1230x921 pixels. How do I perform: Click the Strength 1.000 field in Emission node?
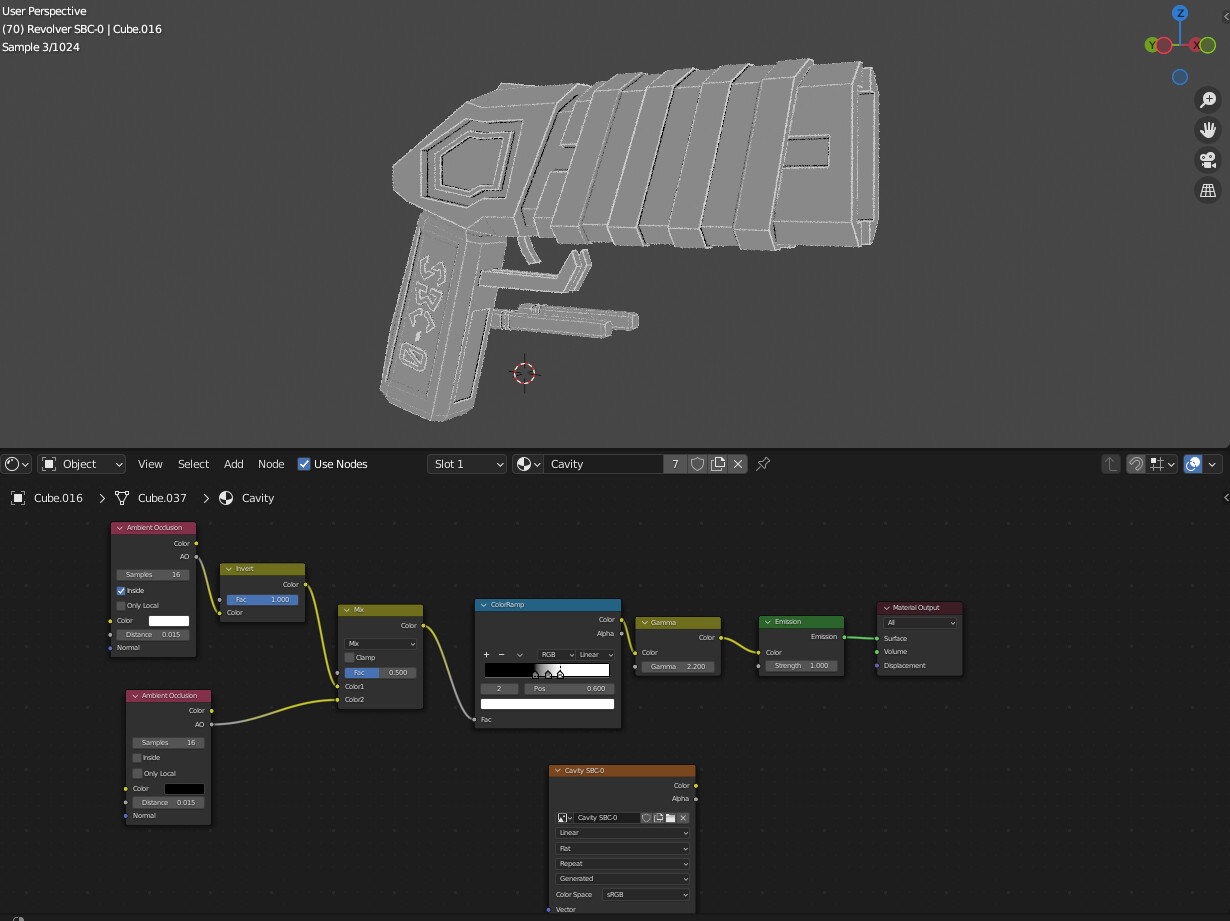click(801, 665)
